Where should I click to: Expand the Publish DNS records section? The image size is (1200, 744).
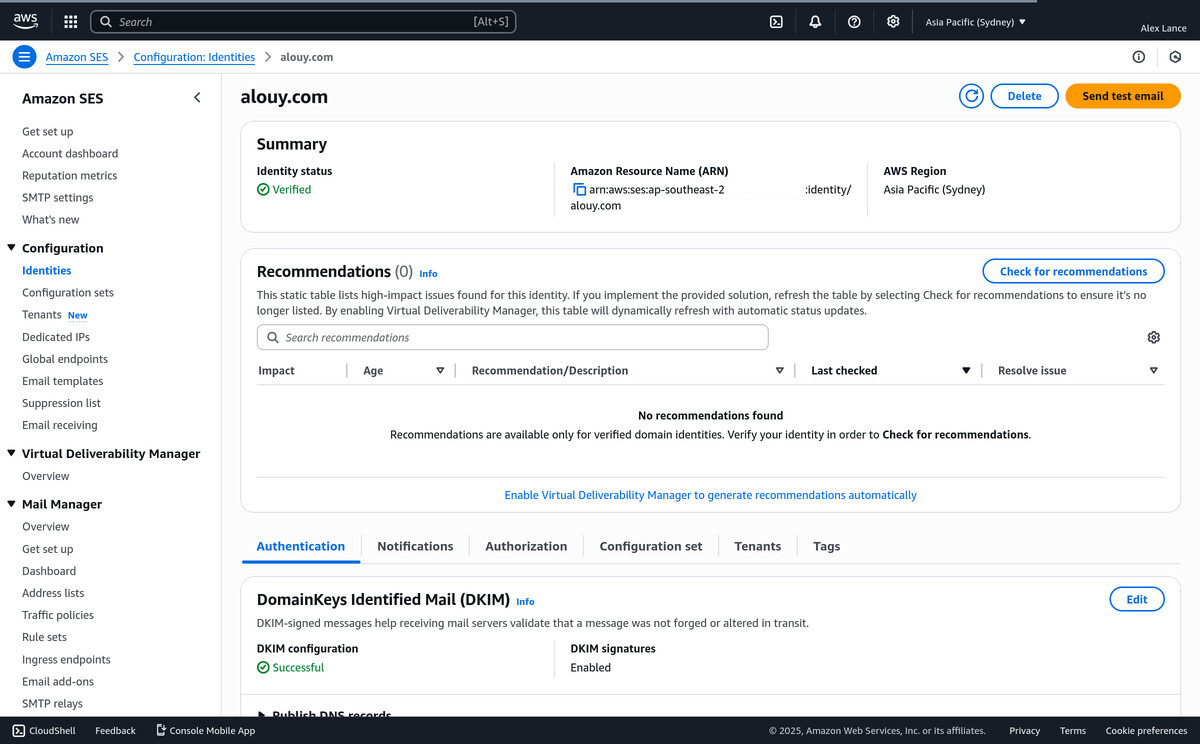pyautogui.click(x=263, y=714)
